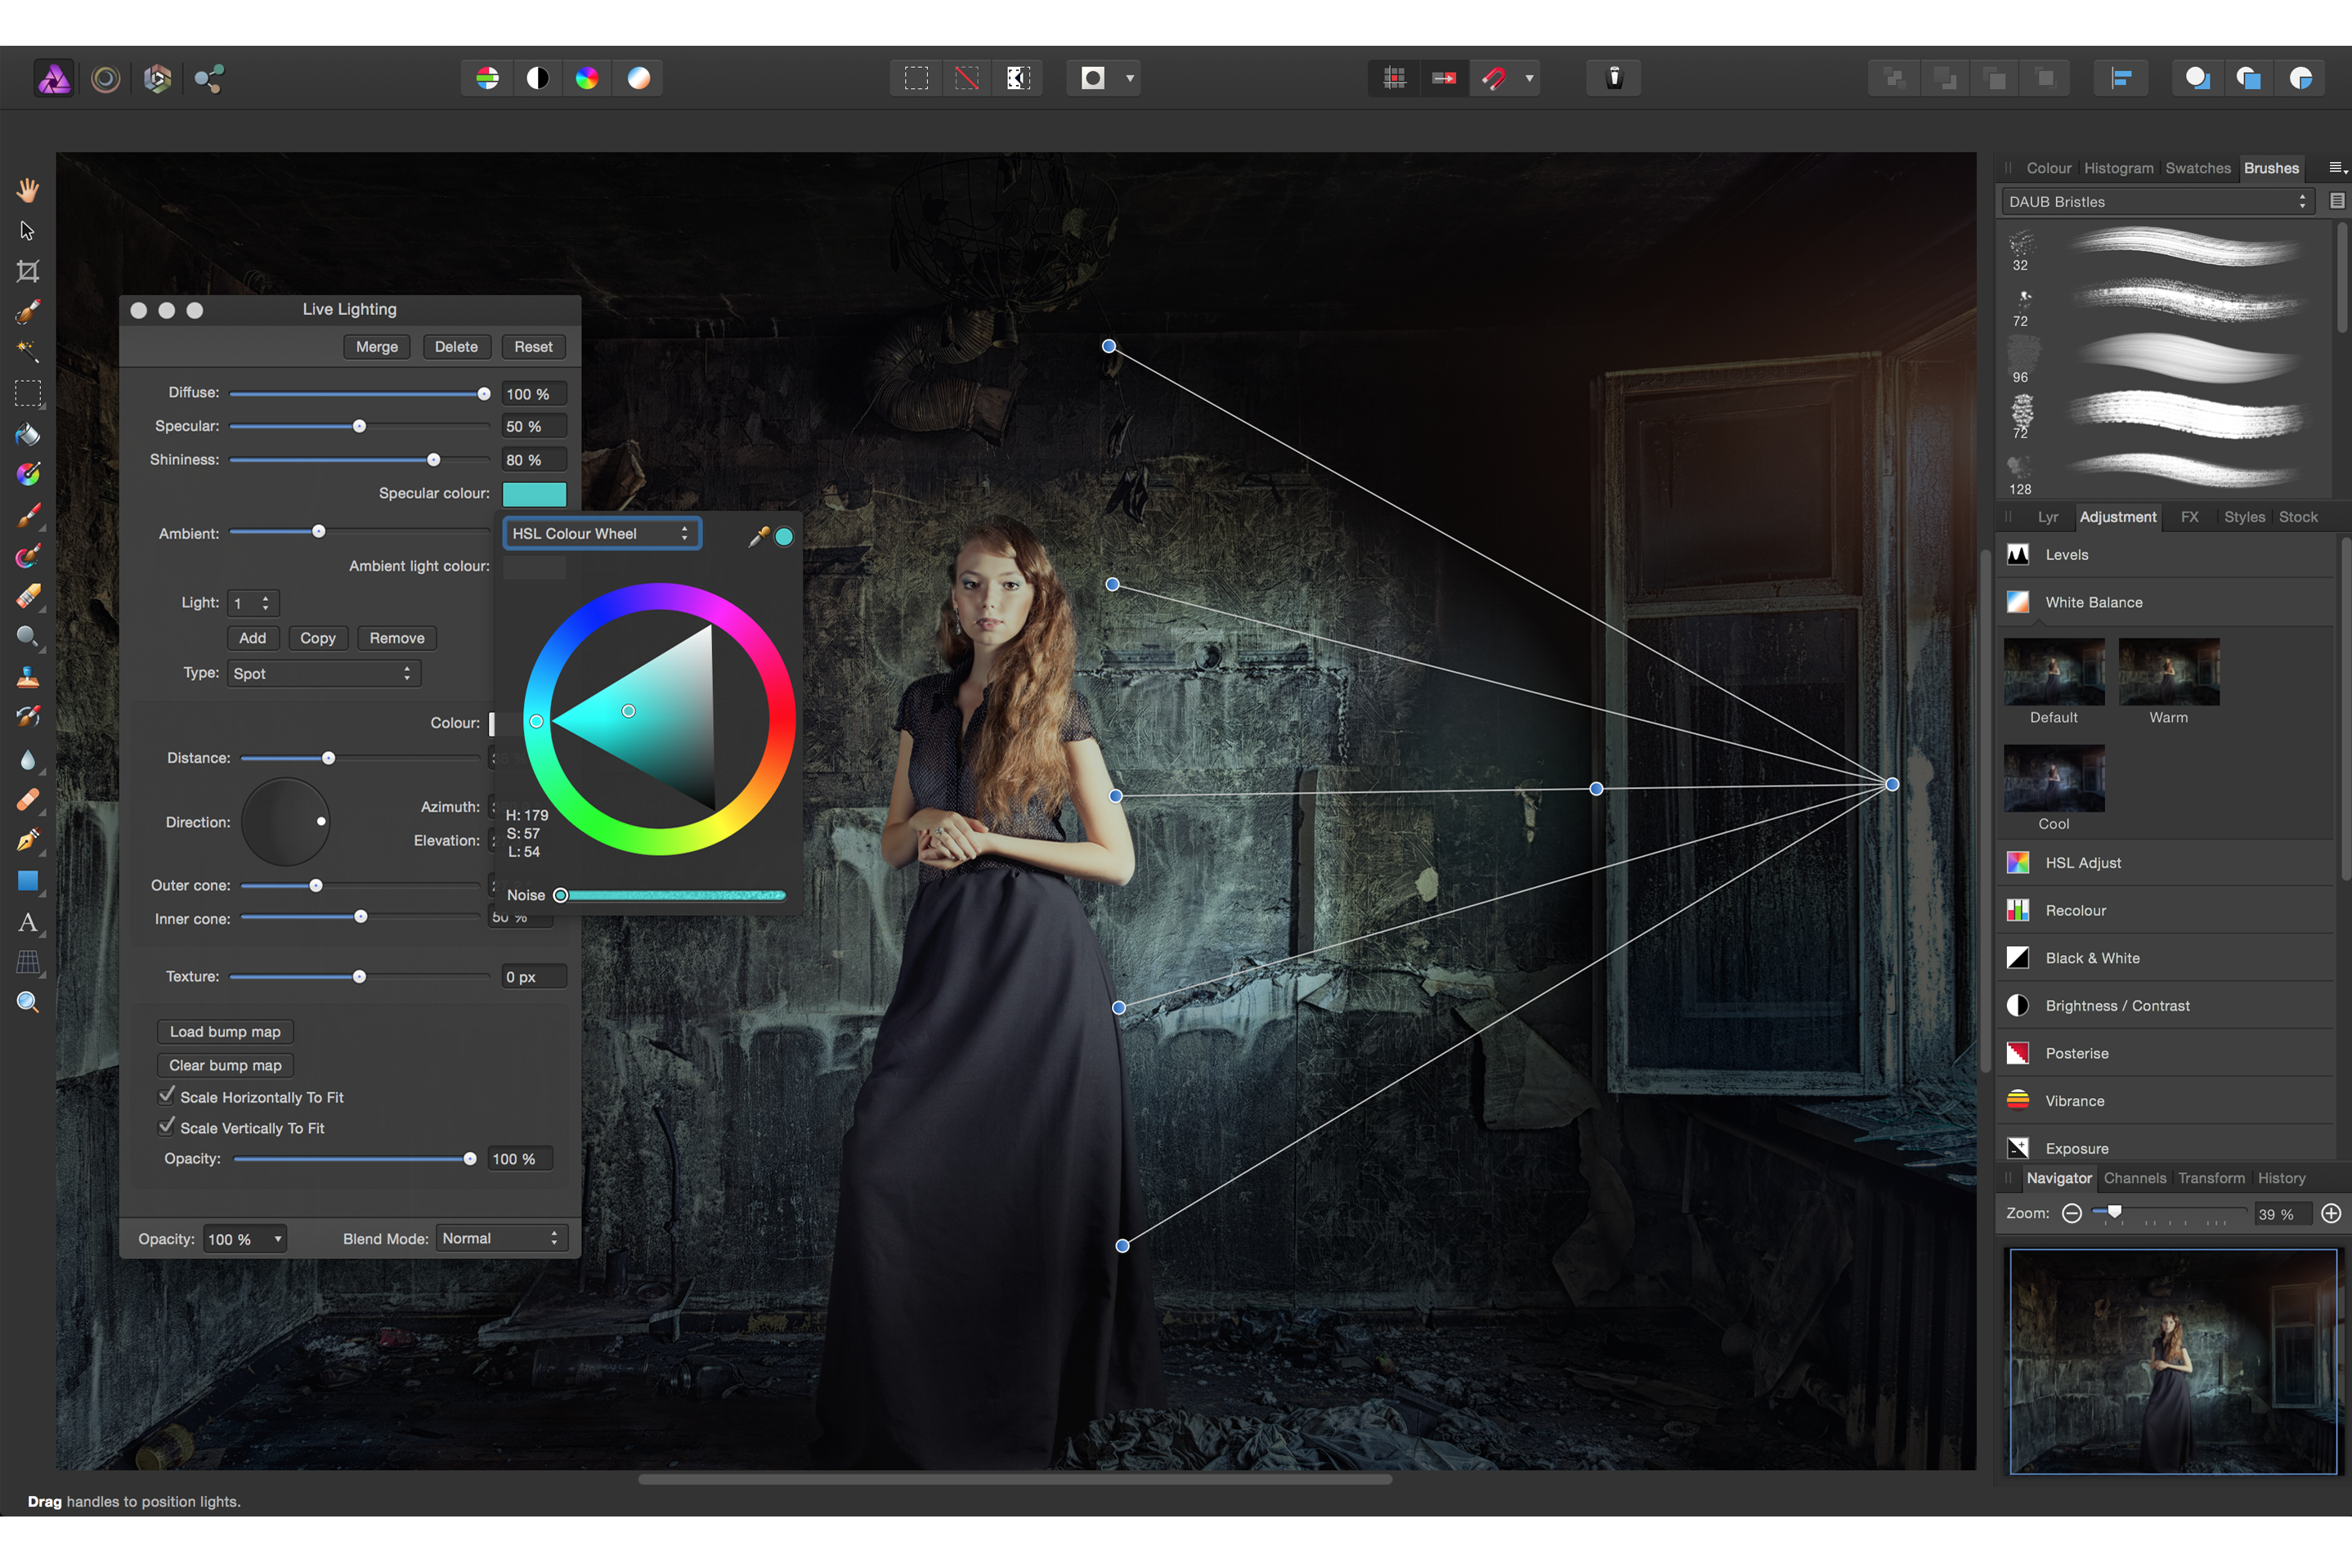Open the Channels panel tab
The image size is (2352, 1568).
(x=2134, y=1178)
